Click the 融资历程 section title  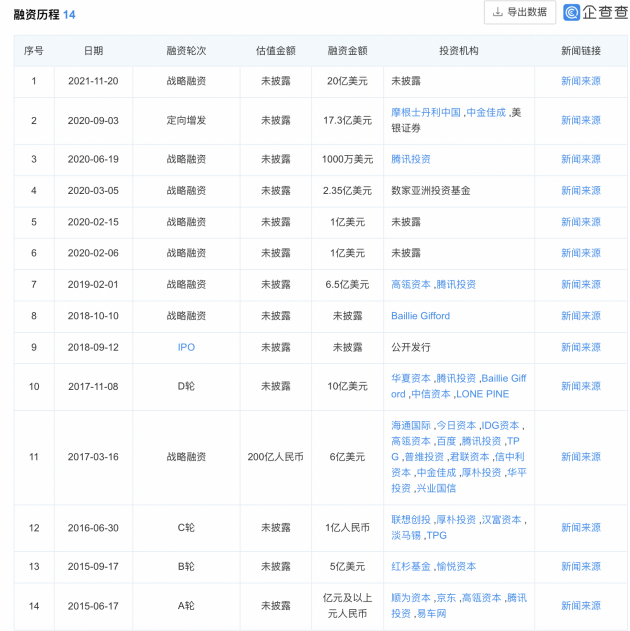(37, 15)
